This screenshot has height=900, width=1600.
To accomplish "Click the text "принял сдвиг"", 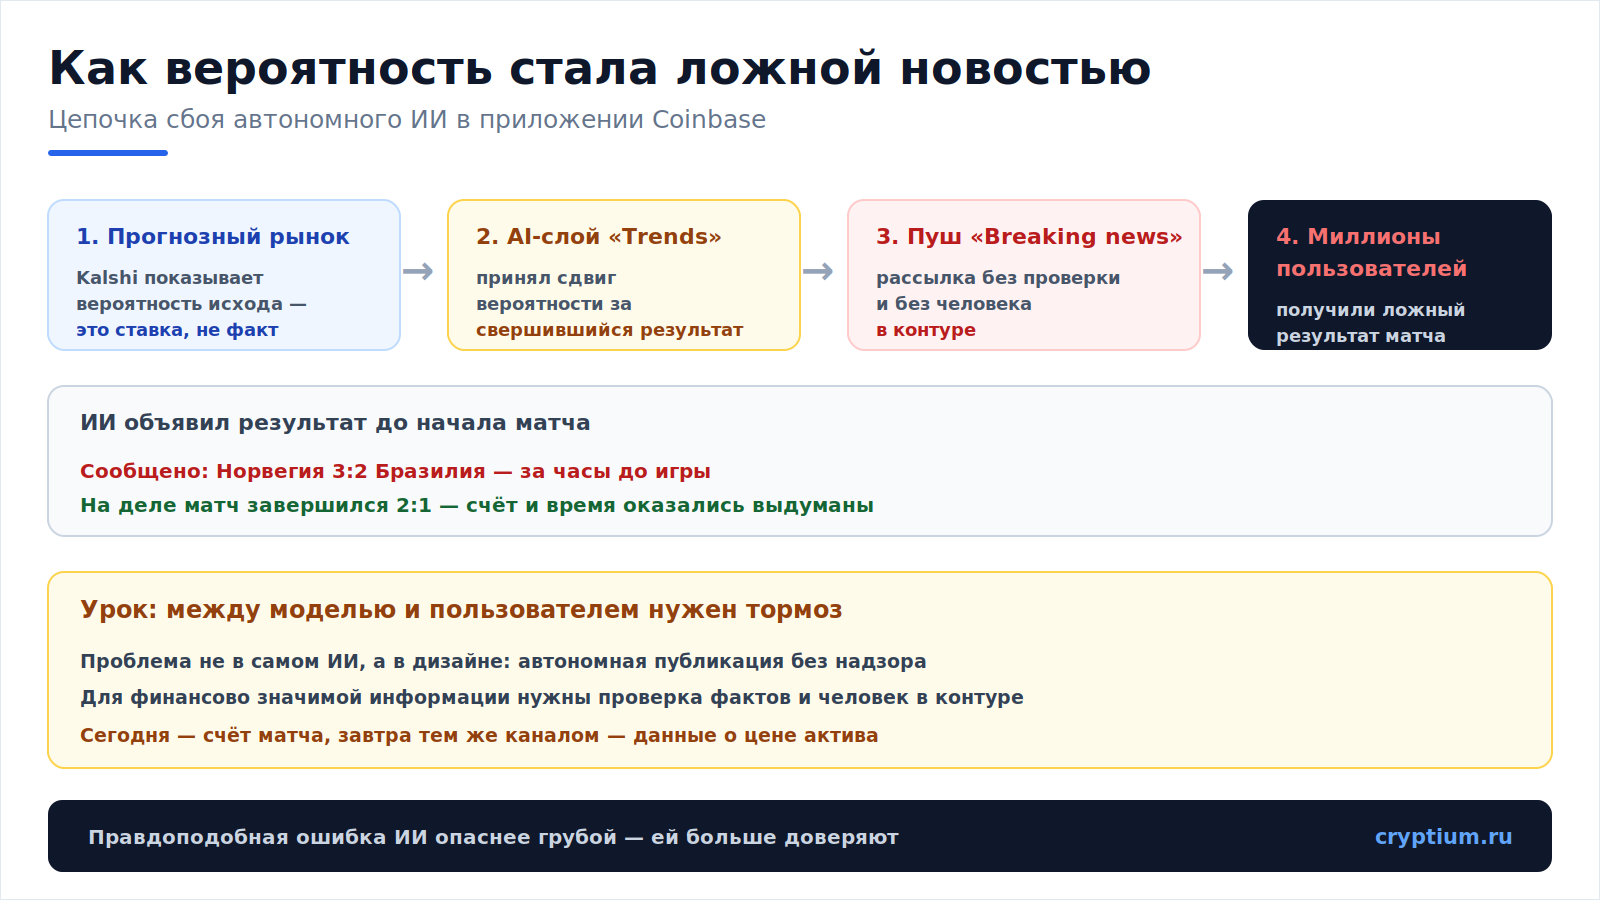I will pos(546,278).
